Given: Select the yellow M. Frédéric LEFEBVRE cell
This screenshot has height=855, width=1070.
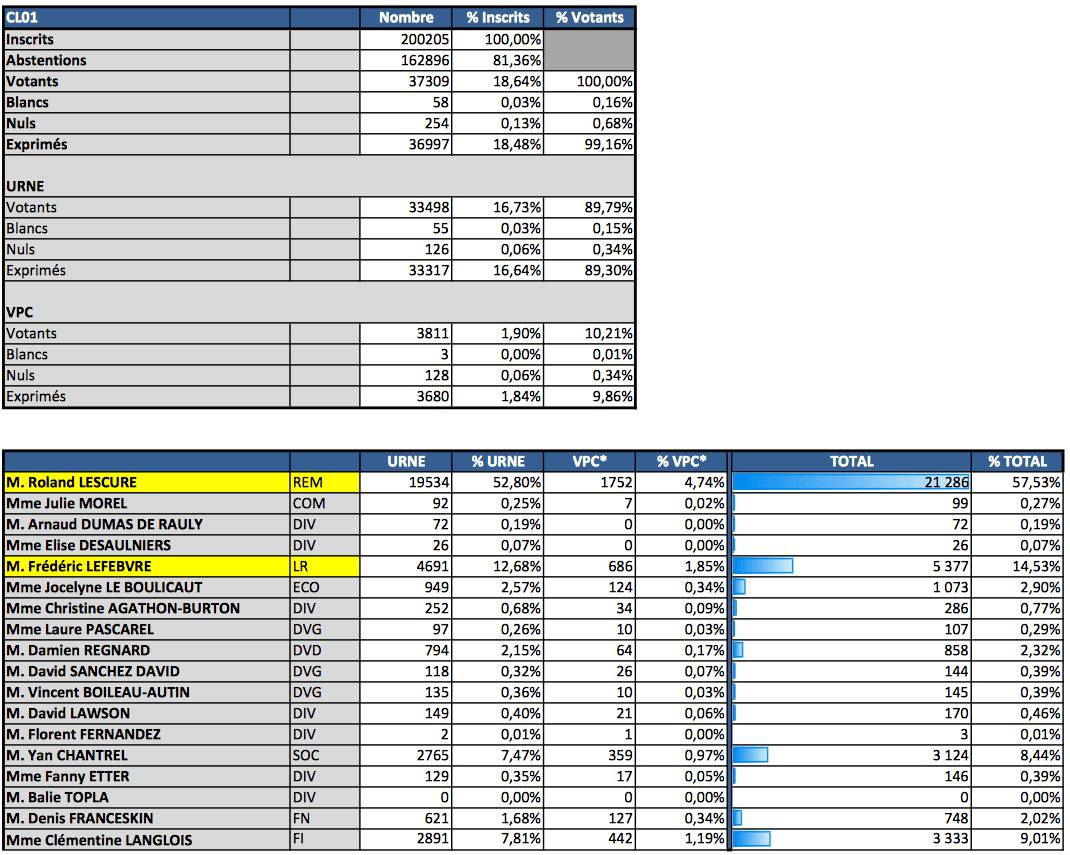Looking at the screenshot, I should pos(146,566).
